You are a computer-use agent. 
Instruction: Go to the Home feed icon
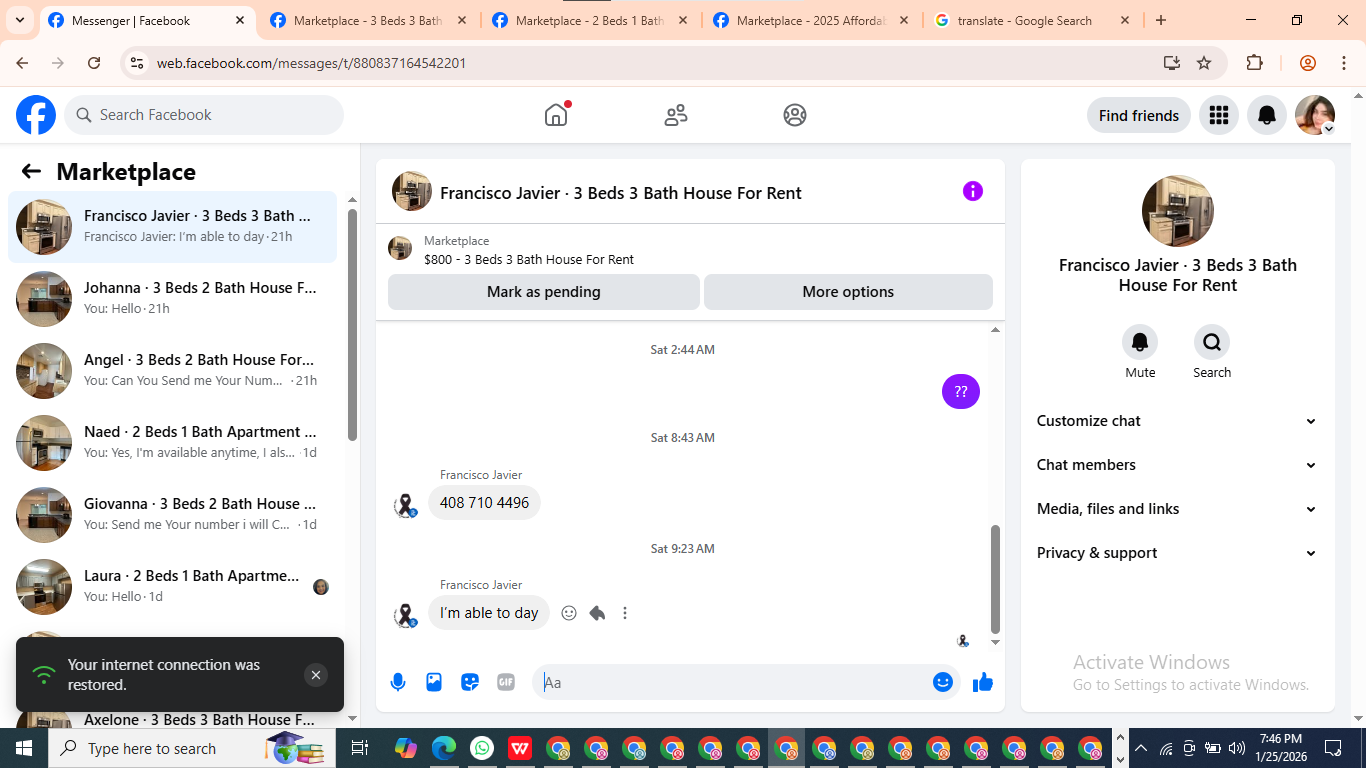pyautogui.click(x=556, y=115)
